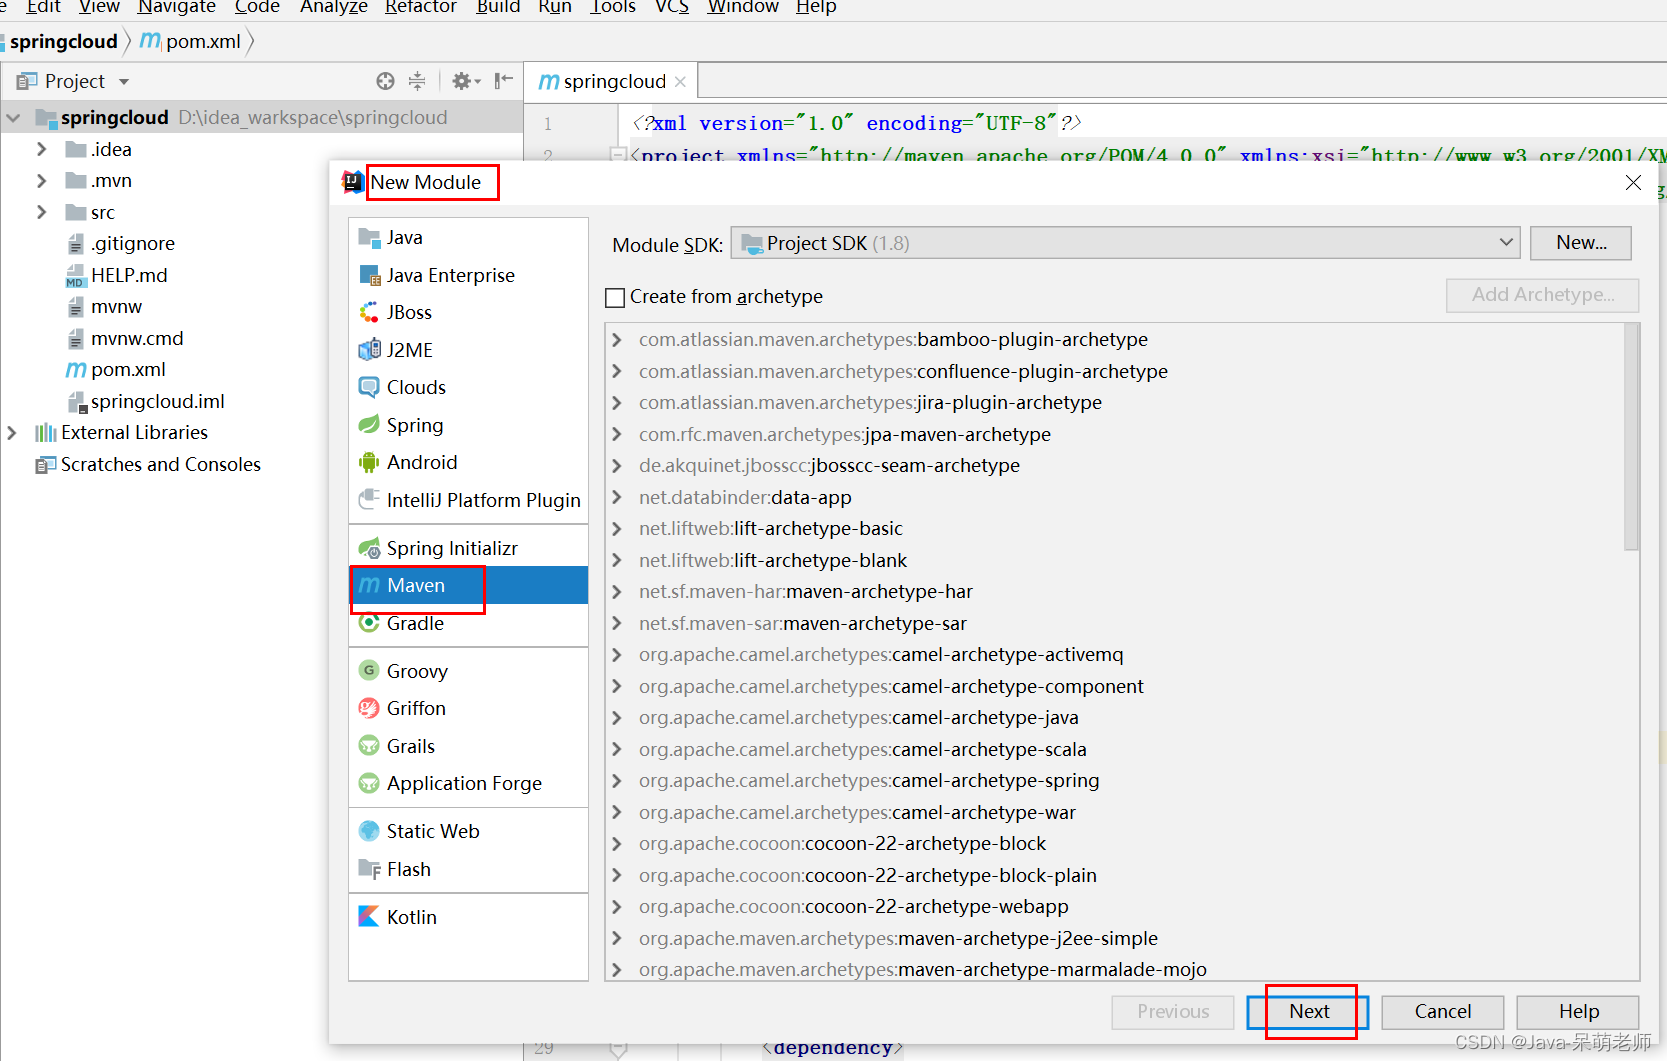Select maven-archetype-j2ee-simple entry
Screen dimensions: 1667x1061
pos(898,938)
